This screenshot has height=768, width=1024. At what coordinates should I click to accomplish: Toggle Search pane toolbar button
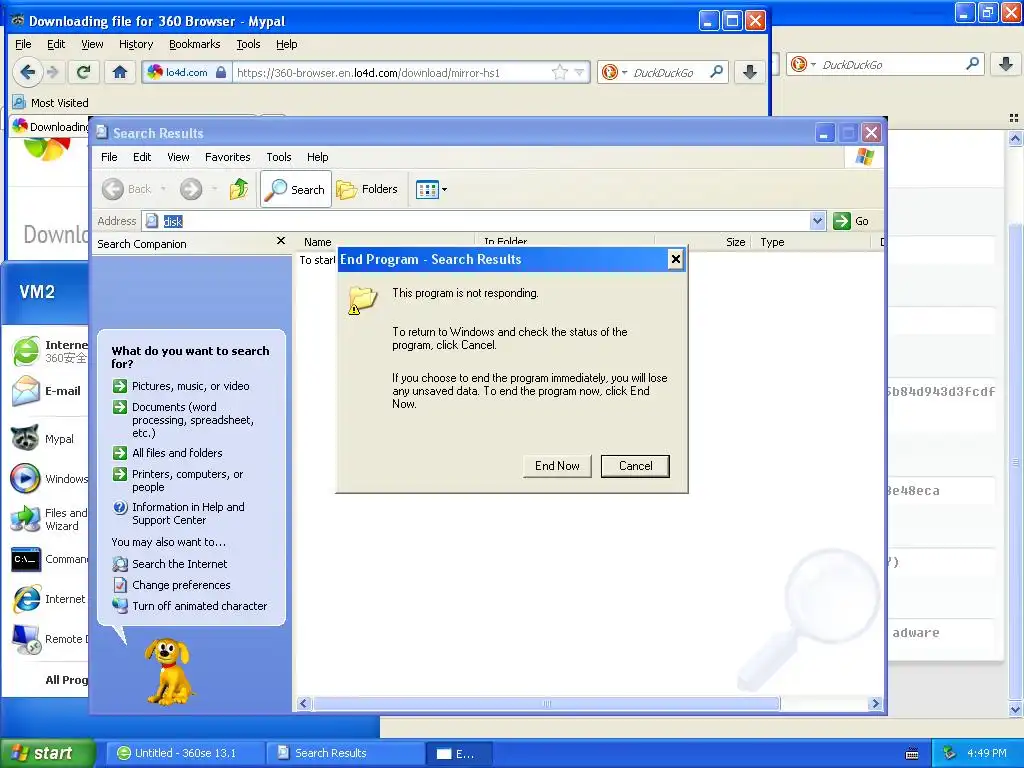pos(296,189)
